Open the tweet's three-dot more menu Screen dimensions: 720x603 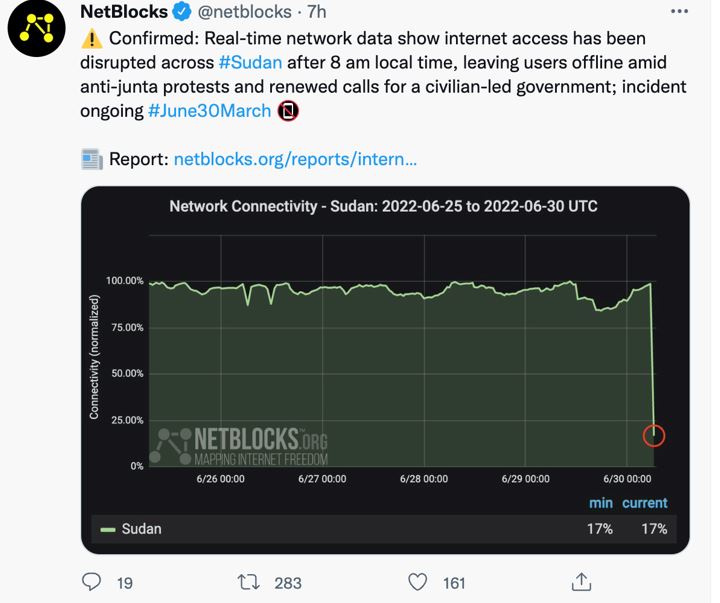point(678,11)
